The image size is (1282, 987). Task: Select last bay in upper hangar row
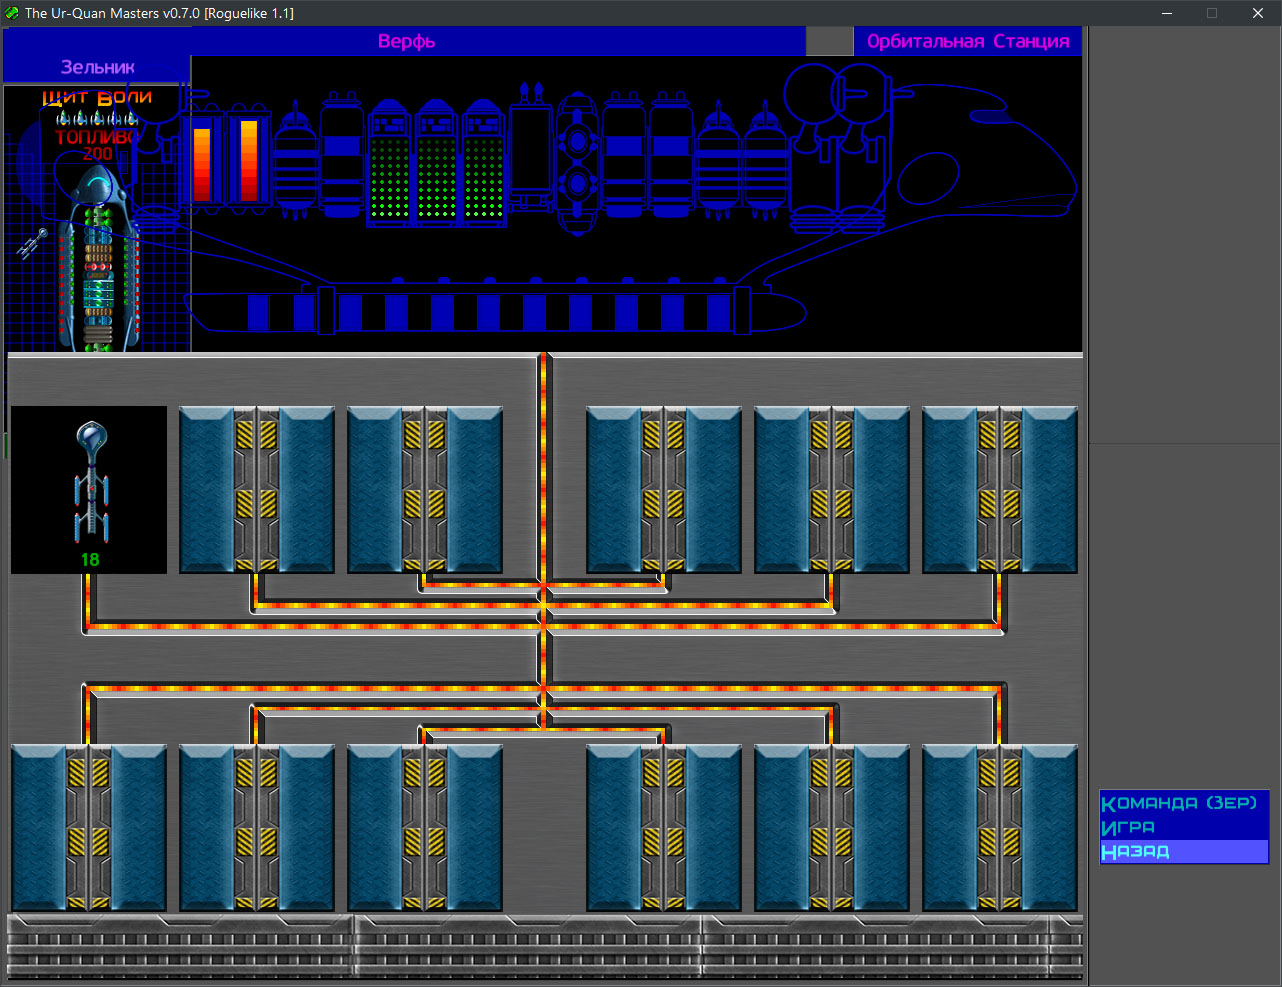point(1000,490)
